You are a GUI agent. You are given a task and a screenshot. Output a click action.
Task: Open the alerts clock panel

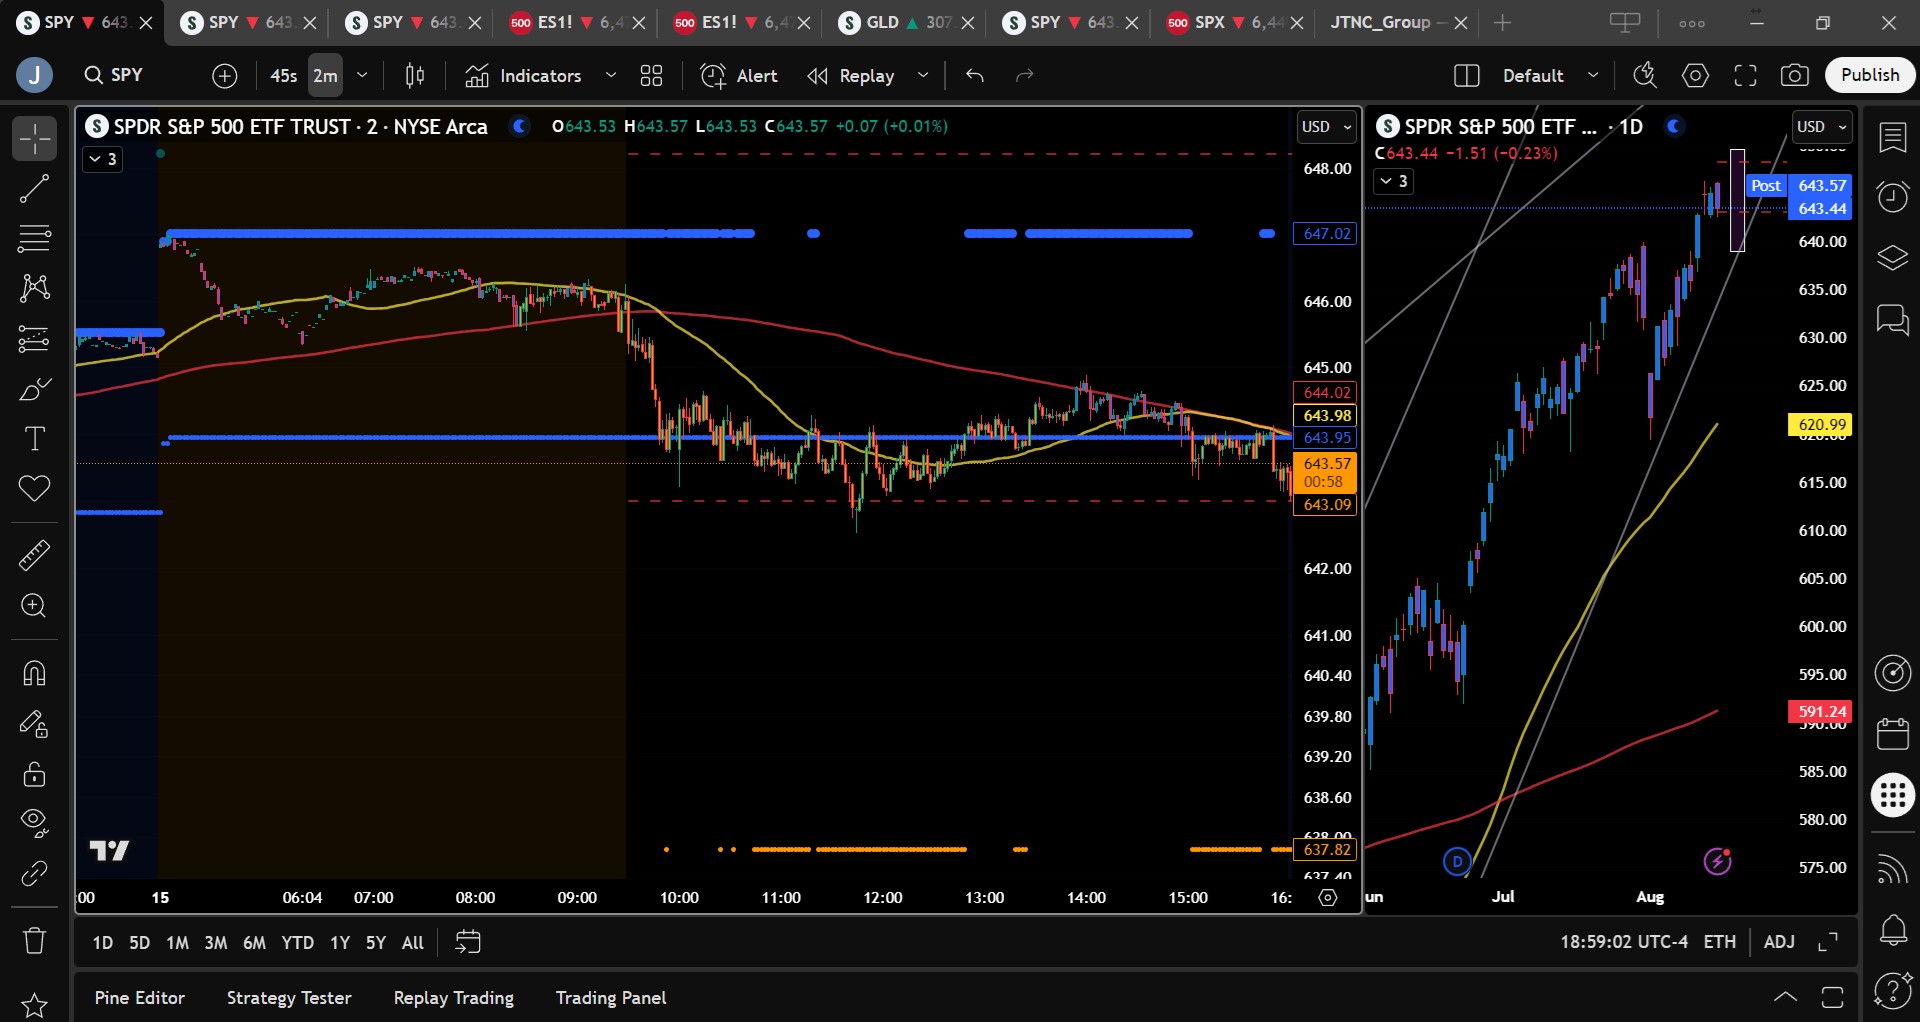(1892, 197)
